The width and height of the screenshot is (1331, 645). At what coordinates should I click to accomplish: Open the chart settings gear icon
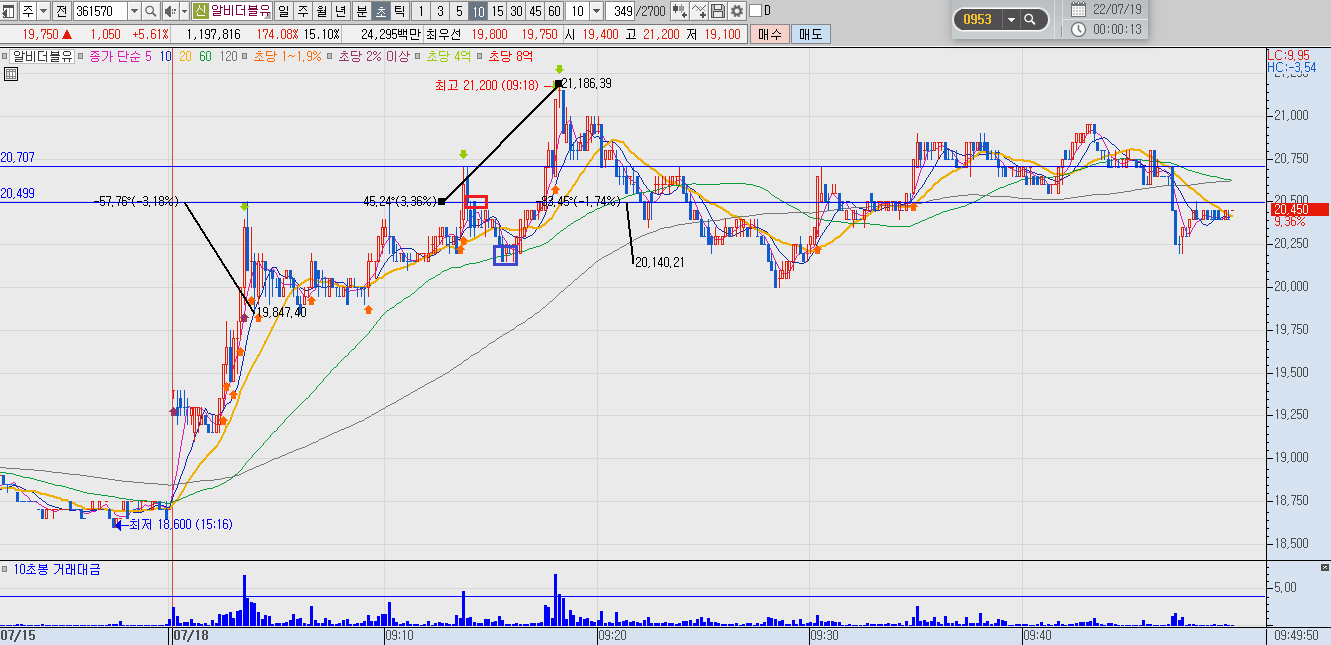pyautogui.click(x=737, y=11)
